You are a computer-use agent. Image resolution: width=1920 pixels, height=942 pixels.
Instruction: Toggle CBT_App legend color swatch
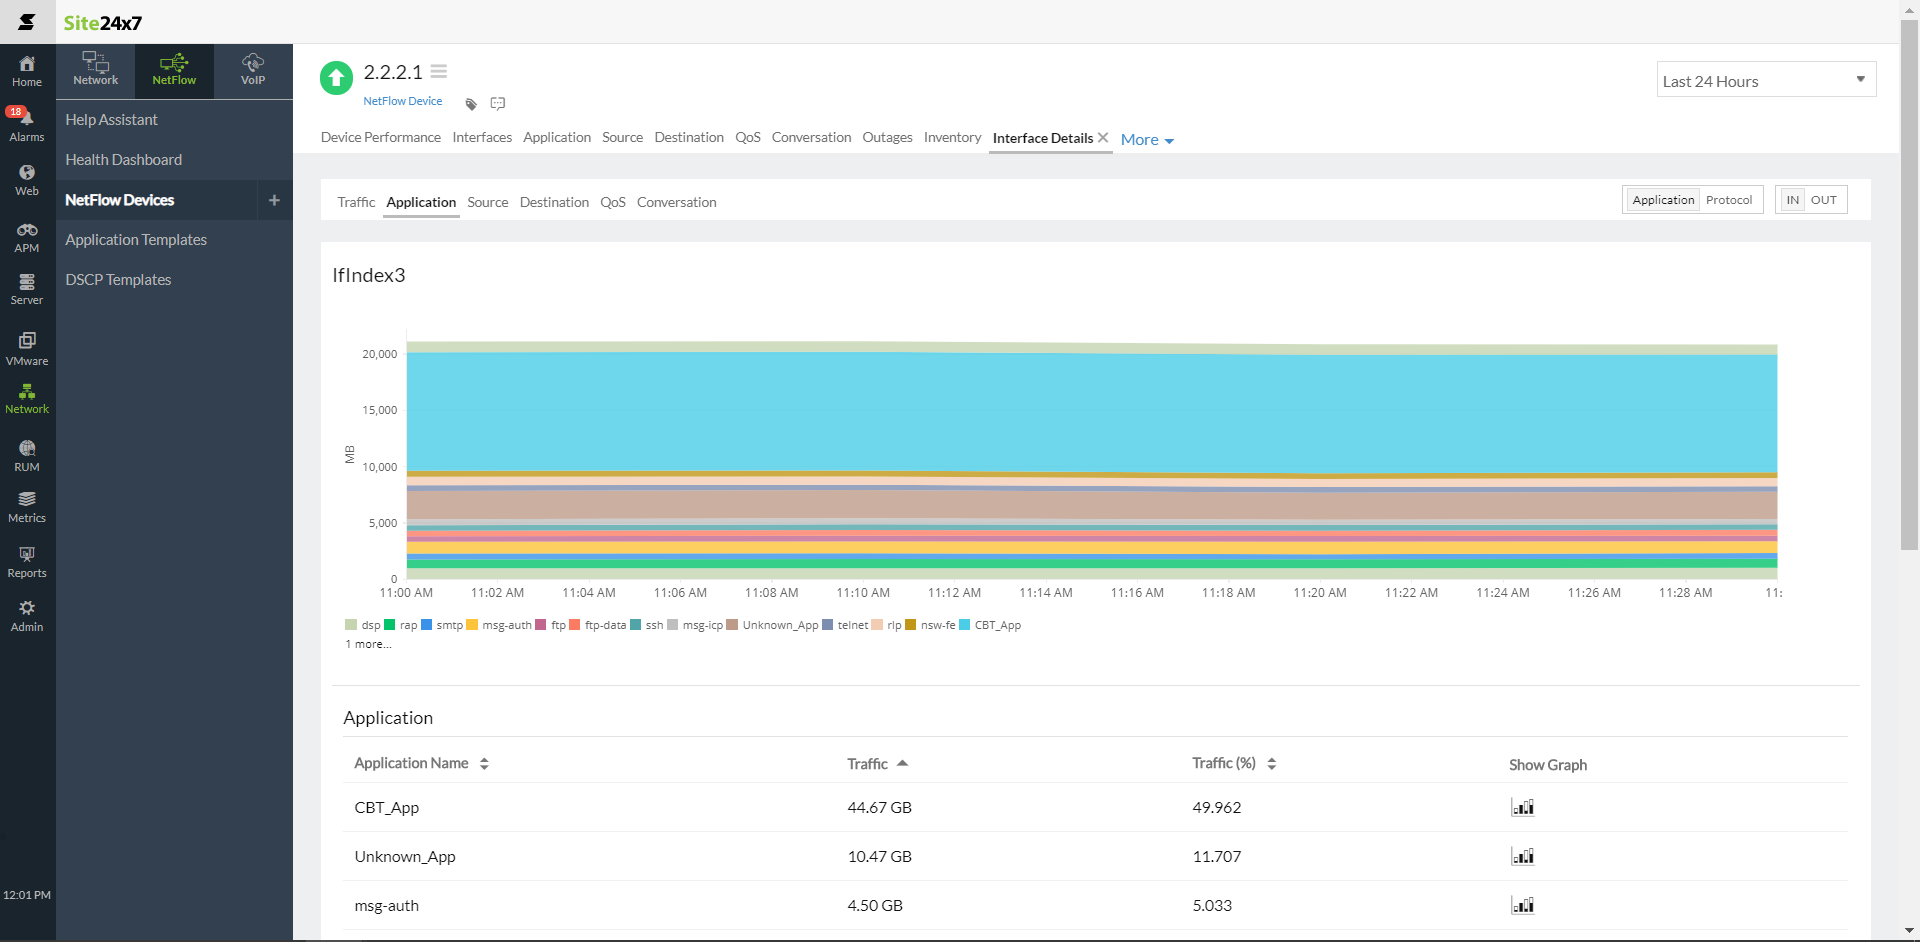point(965,625)
